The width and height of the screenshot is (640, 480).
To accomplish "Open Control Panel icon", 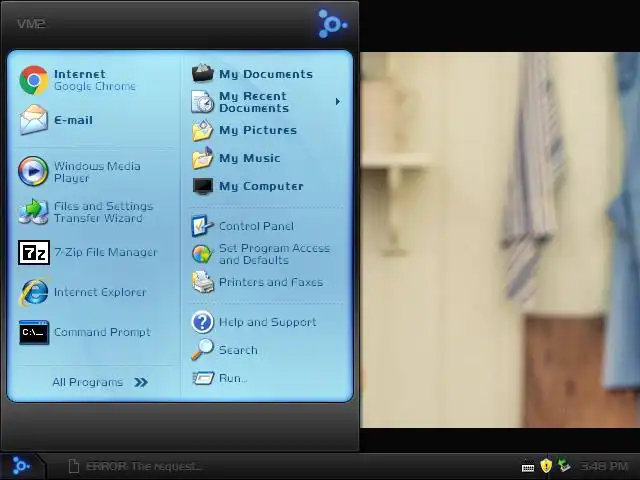I will (202, 226).
